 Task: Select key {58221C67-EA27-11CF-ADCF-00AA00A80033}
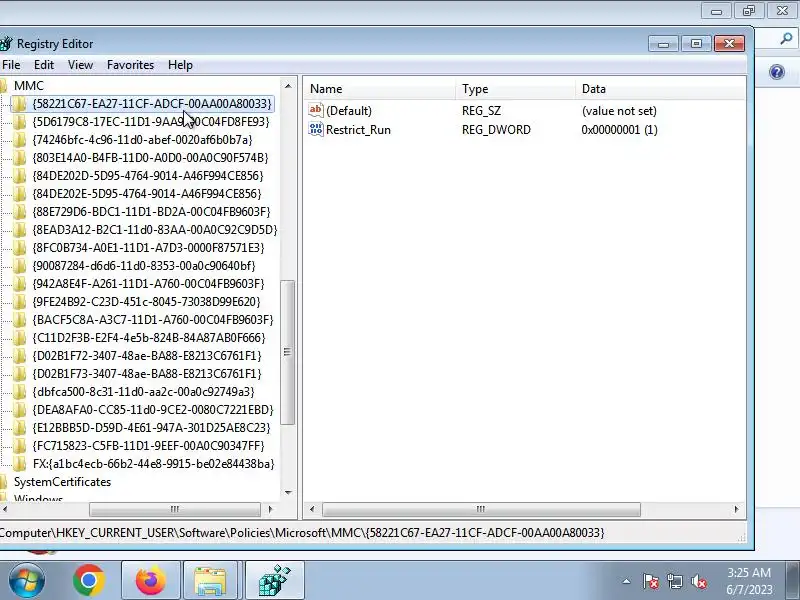[x=152, y=104]
